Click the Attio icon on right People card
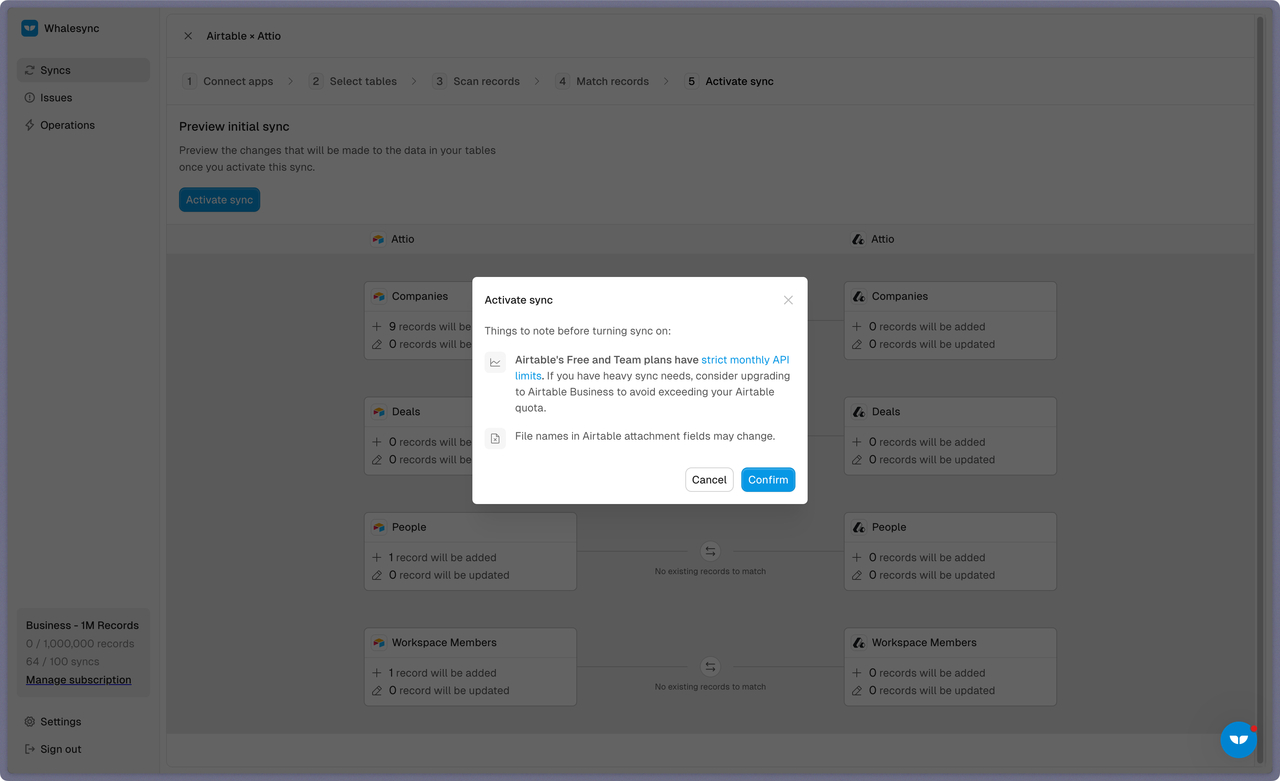 click(x=858, y=528)
